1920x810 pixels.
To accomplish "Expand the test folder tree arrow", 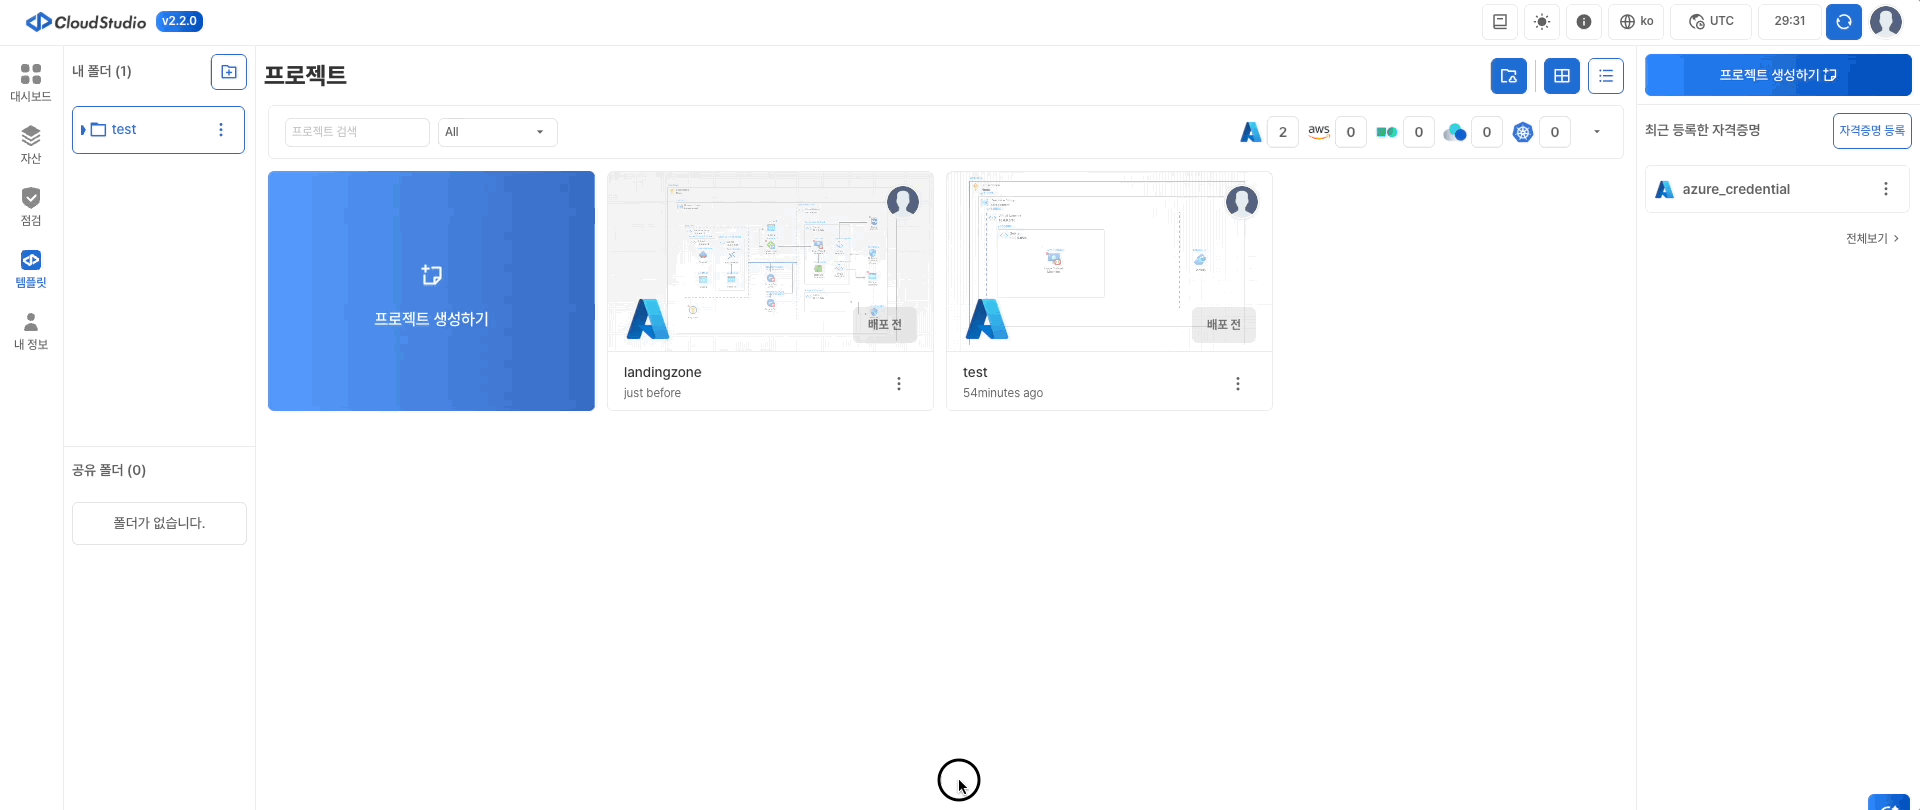I will 84,130.
